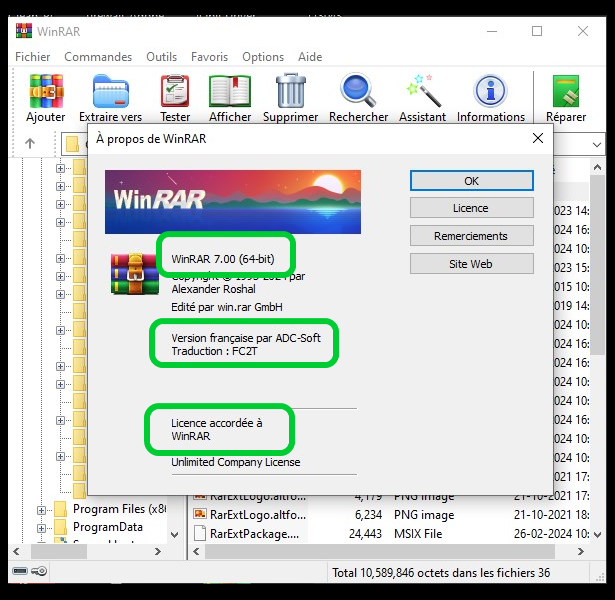Viewport: 615px width, 600px height.
Task: Click the Réparer green book icon
Action: (x=566, y=91)
